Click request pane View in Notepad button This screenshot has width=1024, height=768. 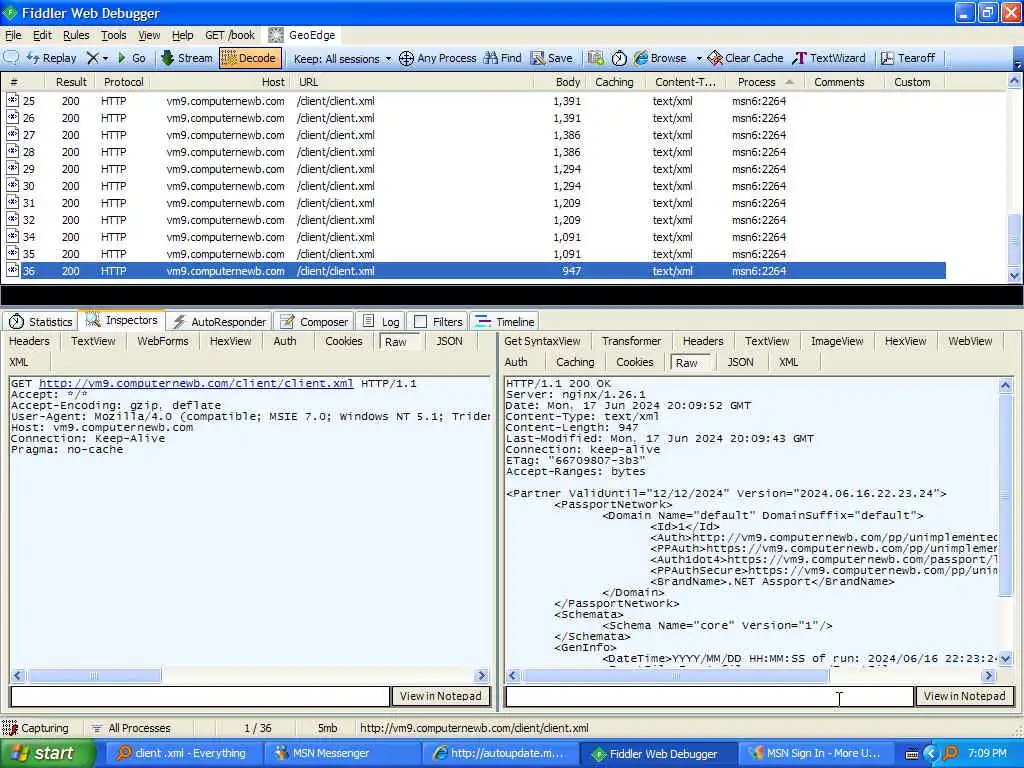tap(441, 696)
